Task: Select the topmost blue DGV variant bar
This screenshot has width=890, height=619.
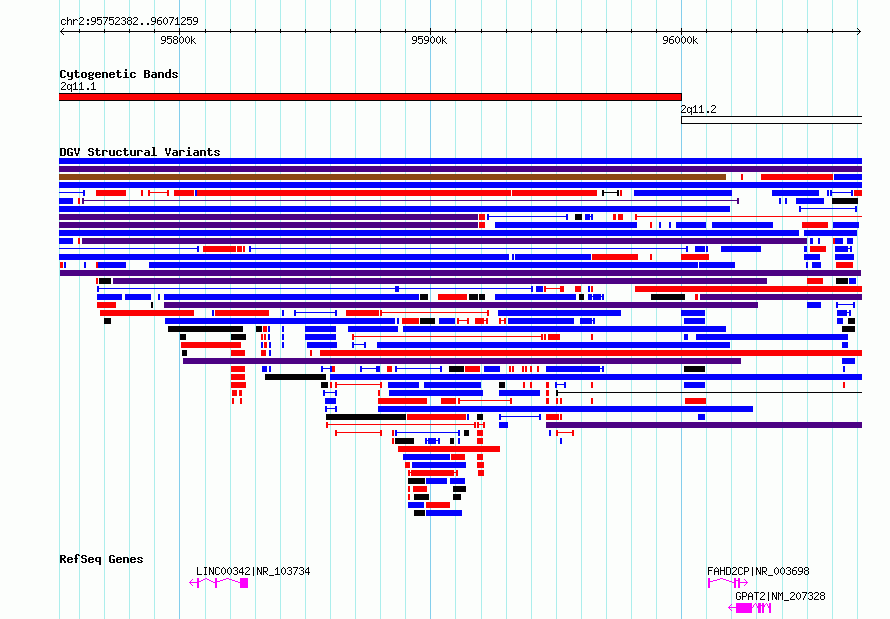Action: [460, 161]
